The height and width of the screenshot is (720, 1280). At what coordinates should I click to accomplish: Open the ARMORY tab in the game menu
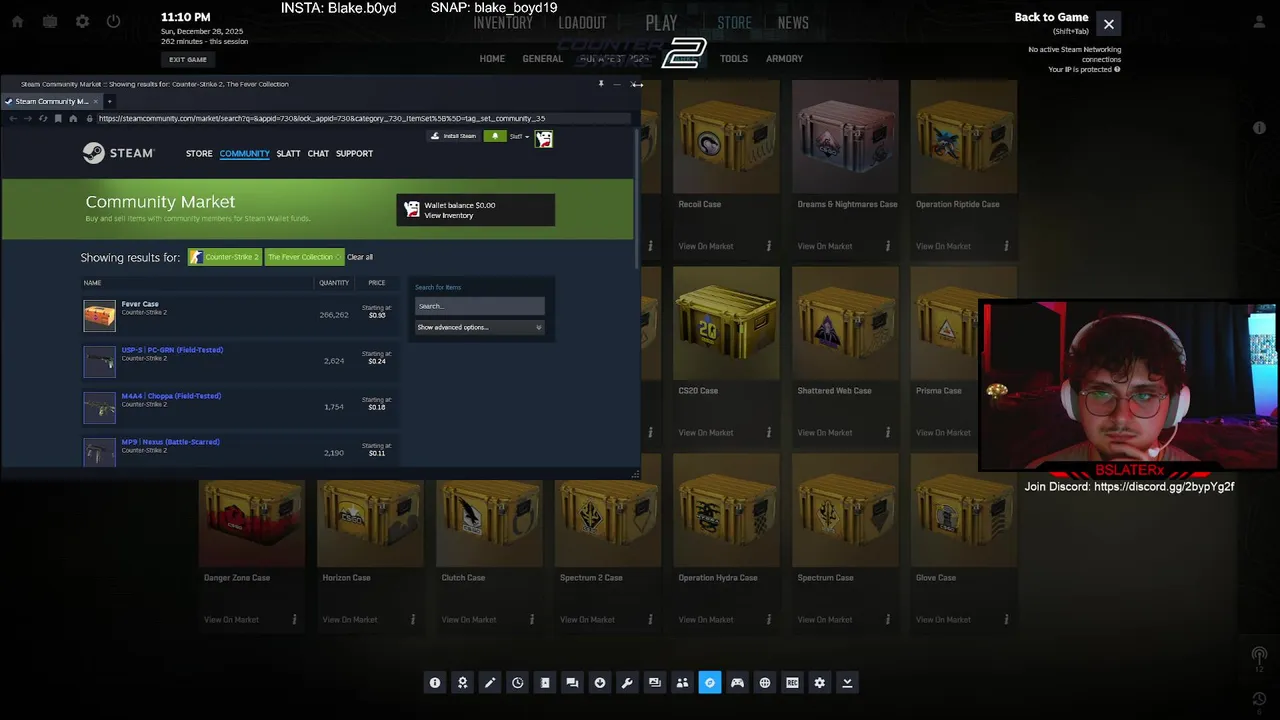coord(784,59)
